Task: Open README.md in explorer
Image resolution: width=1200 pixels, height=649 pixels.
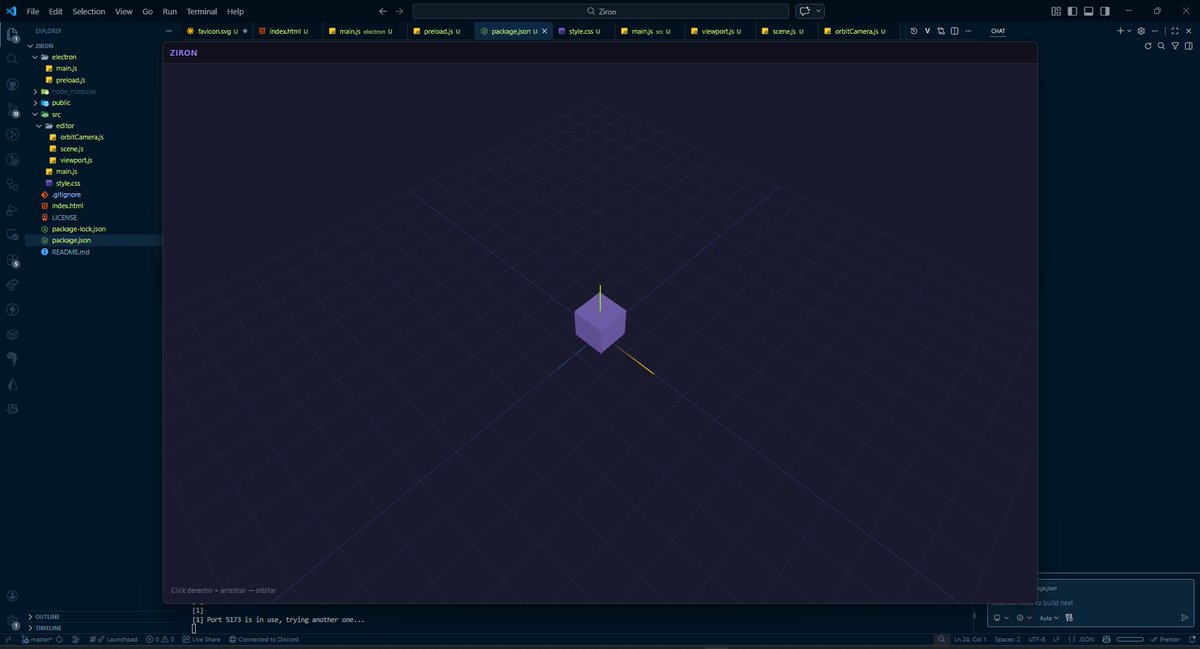Action: 70,251
